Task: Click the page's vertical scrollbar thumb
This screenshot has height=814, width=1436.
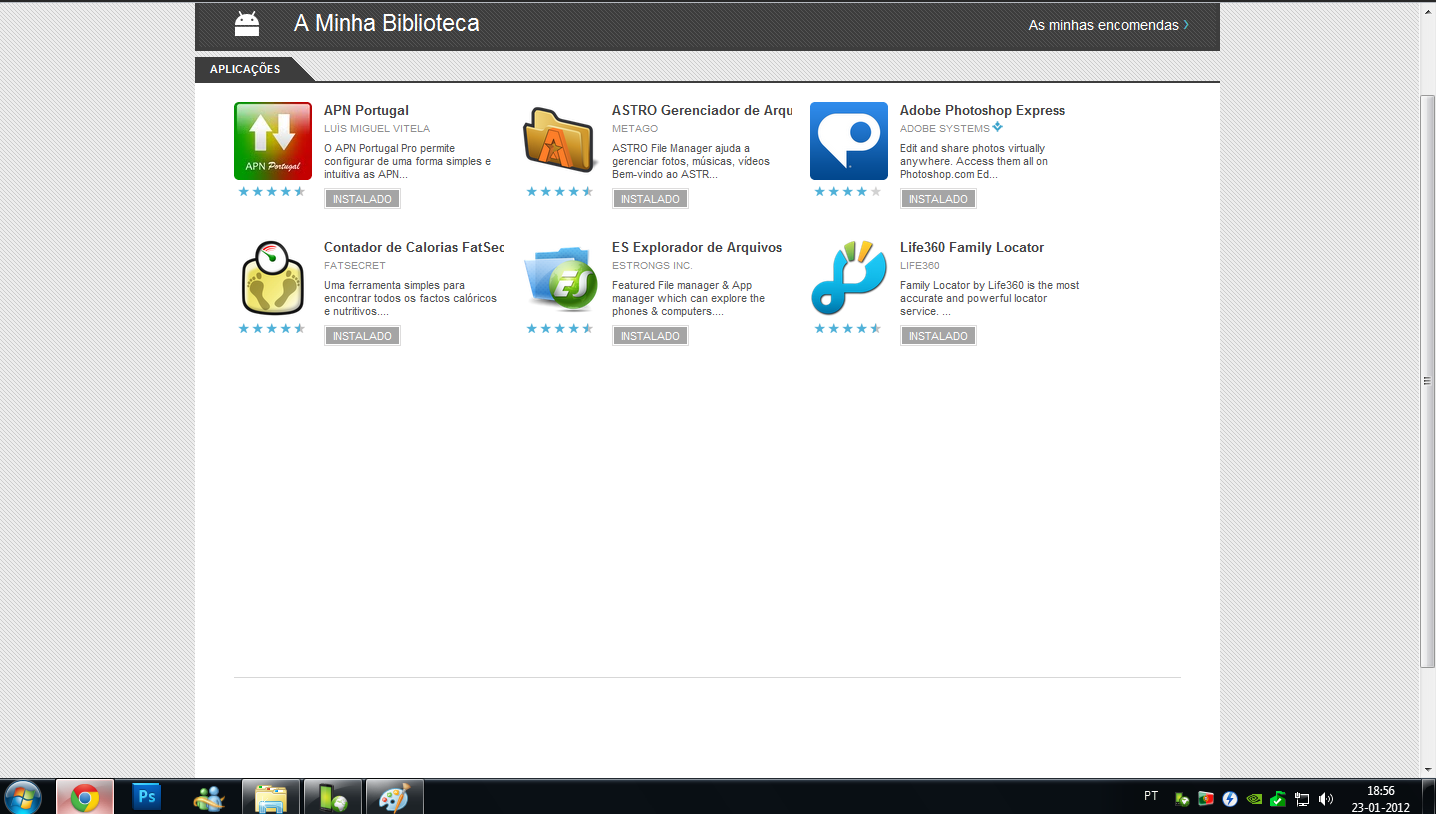Action: point(1427,380)
